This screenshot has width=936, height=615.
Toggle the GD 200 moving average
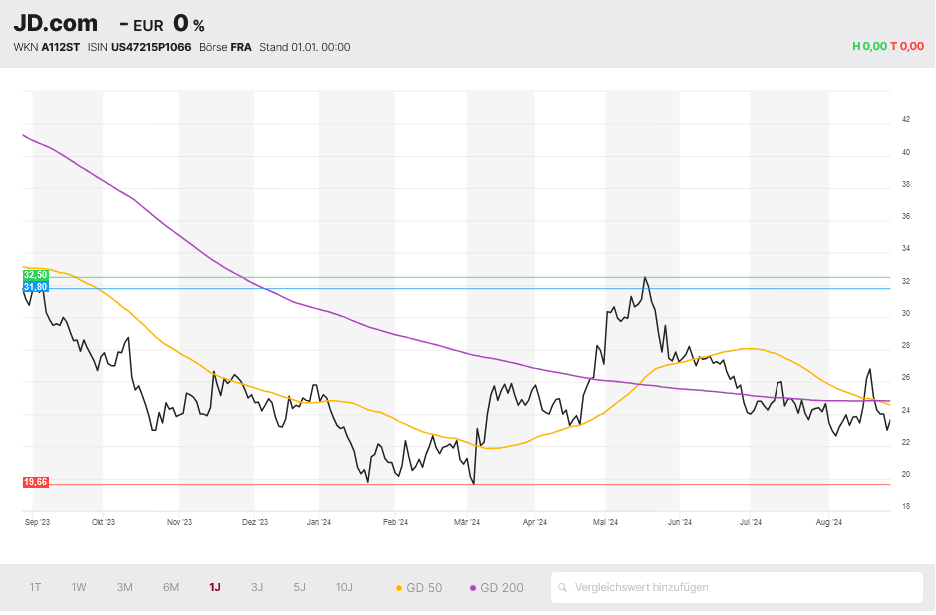[497, 588]
